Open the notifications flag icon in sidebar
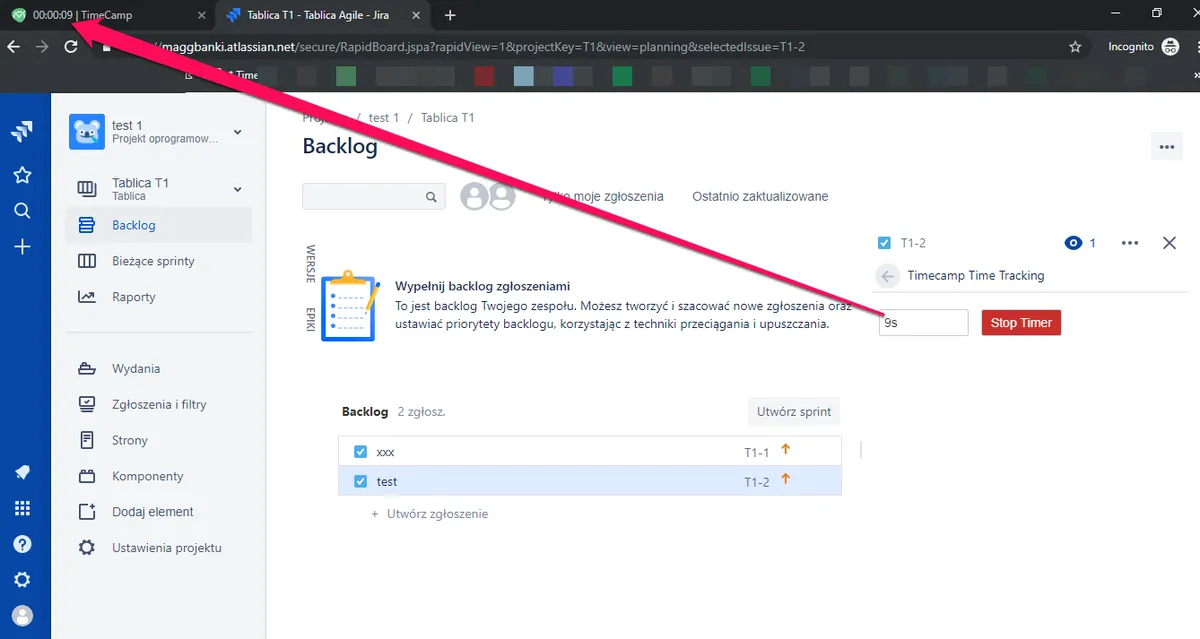1200x639 pixels. [x=22, y=472]
